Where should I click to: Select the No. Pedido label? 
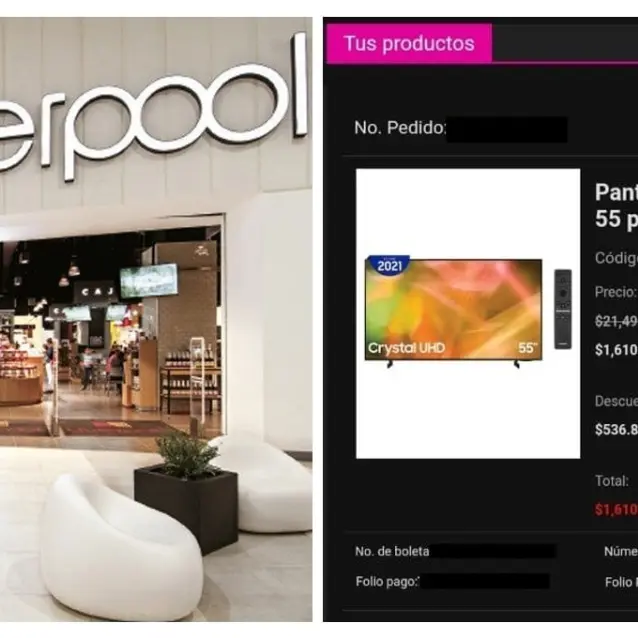400,128
